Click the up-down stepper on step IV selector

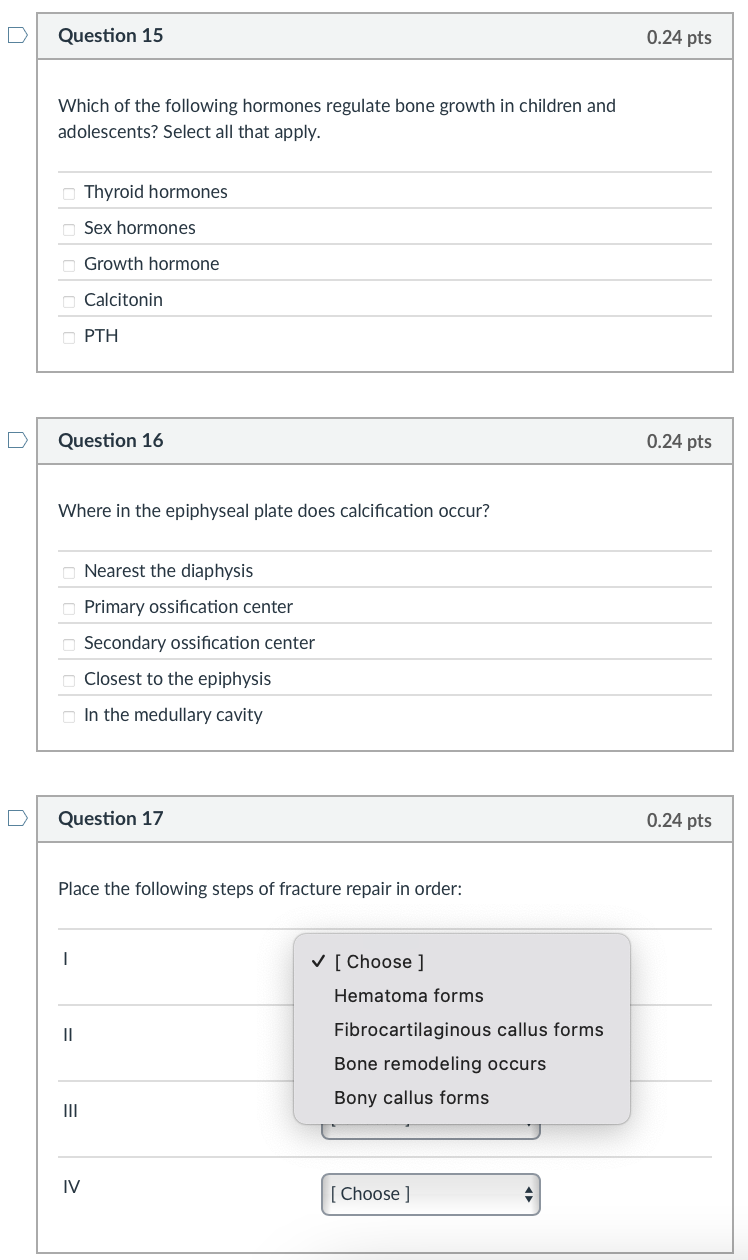[x=528, y=1194]
